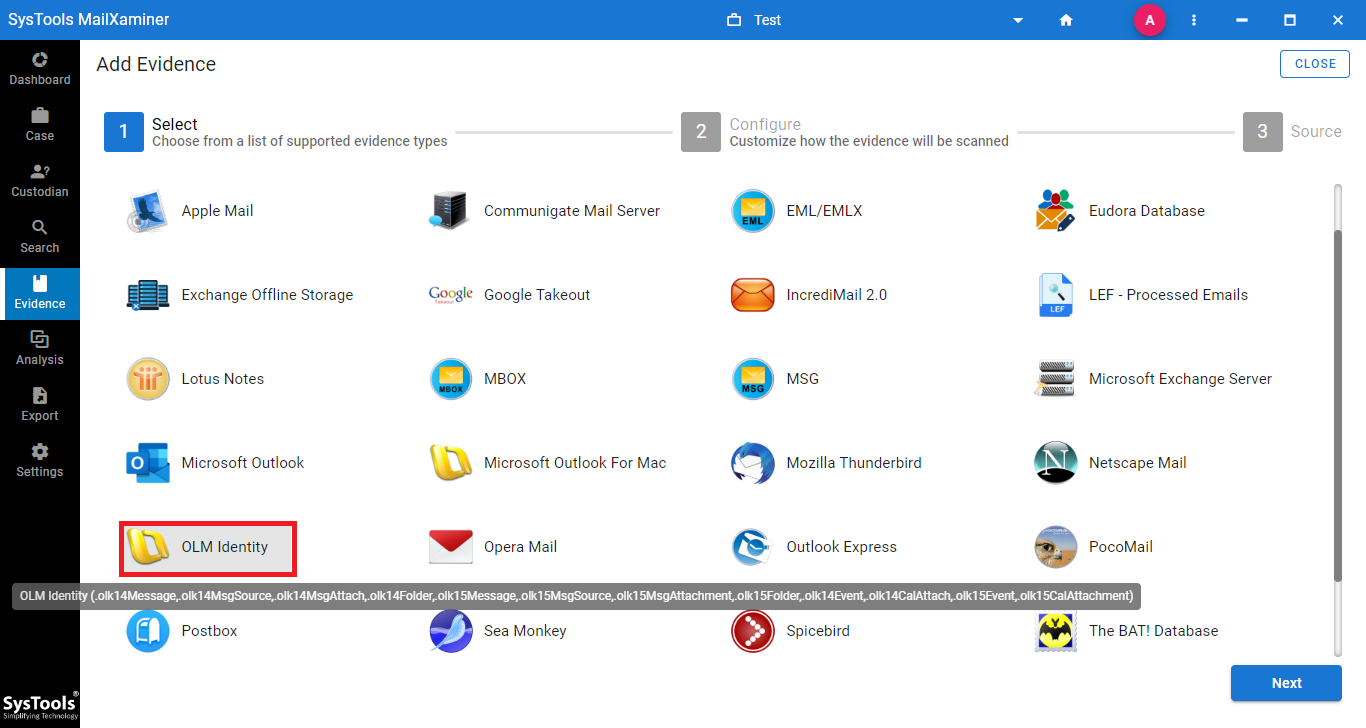Select Microsoft Outlook For Mac icon
The image size is (1366, 728).
450,463
